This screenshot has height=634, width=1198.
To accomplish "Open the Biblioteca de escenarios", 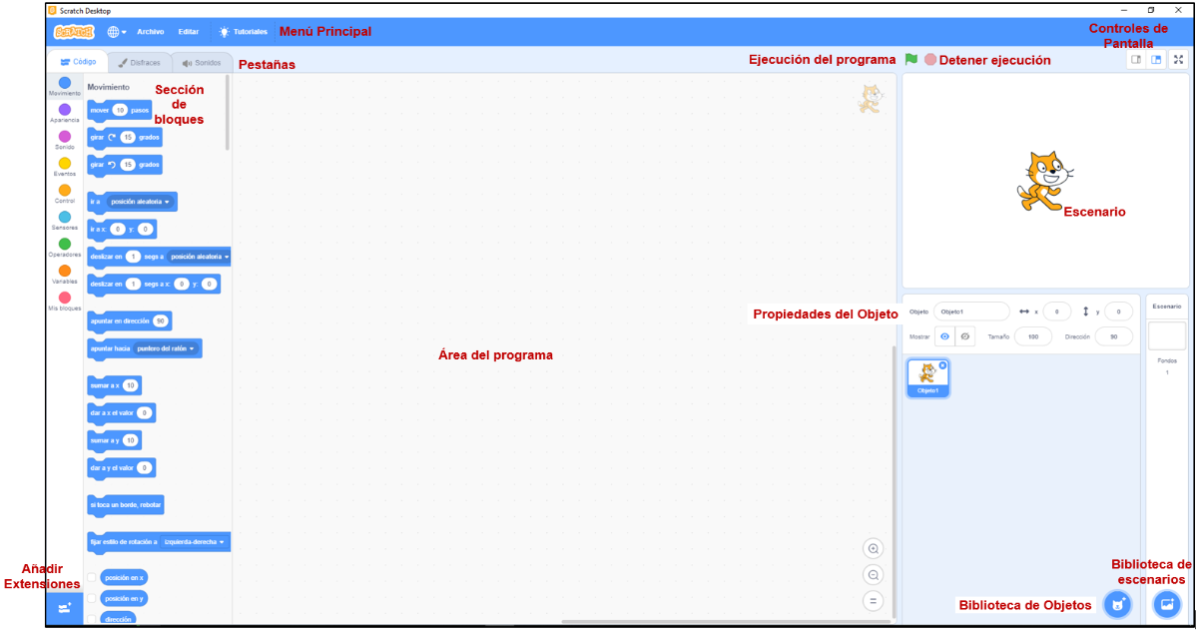I will [1166, 604].
